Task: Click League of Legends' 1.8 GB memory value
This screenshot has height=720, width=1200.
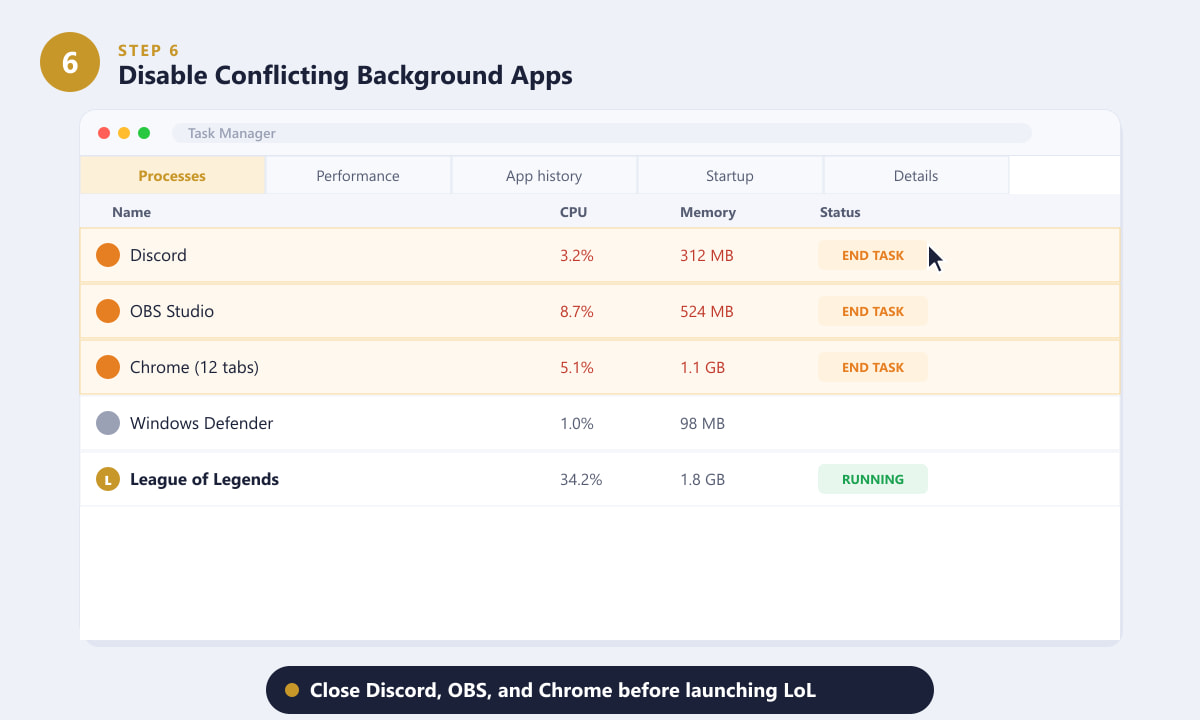Action: [x=702, y=479]
